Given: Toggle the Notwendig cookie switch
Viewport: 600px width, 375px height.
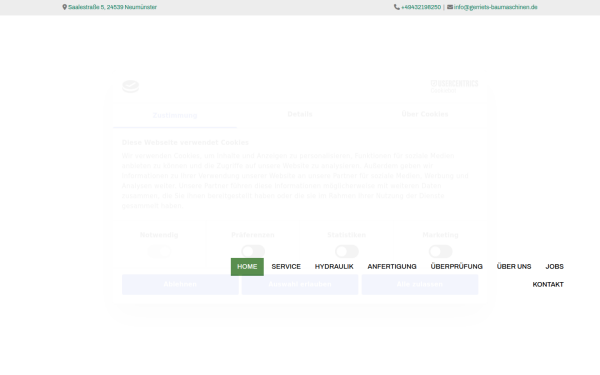Looking at the screenshot, I should [x=159, y=251].
